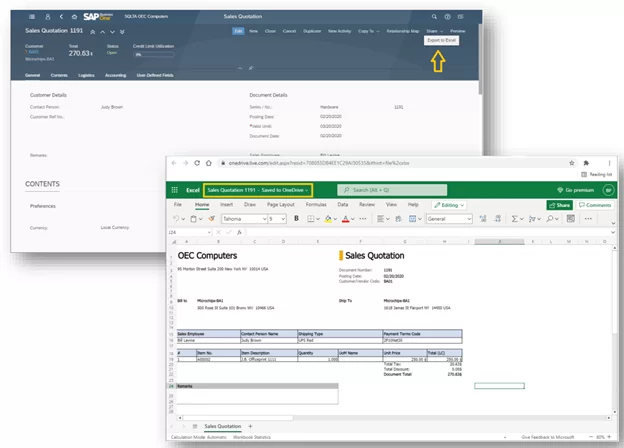Click New Activity in SAP toolbar

coord(339,31)
